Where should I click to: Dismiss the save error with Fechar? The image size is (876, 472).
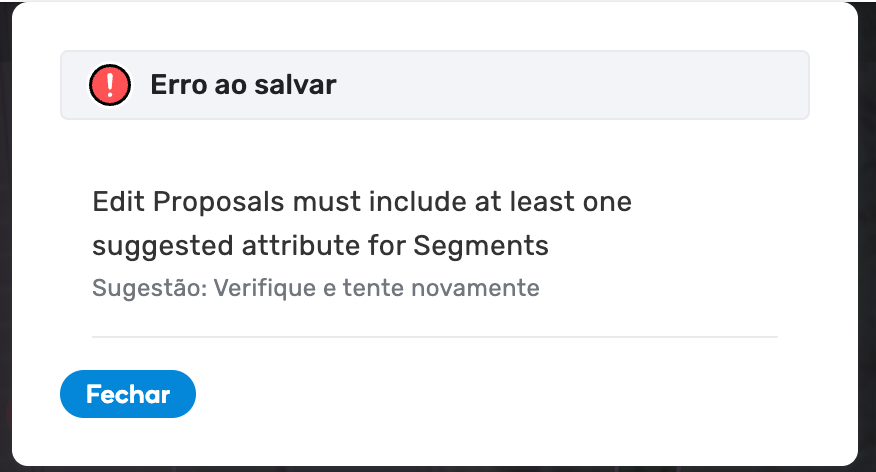click(x=128, y=394)
